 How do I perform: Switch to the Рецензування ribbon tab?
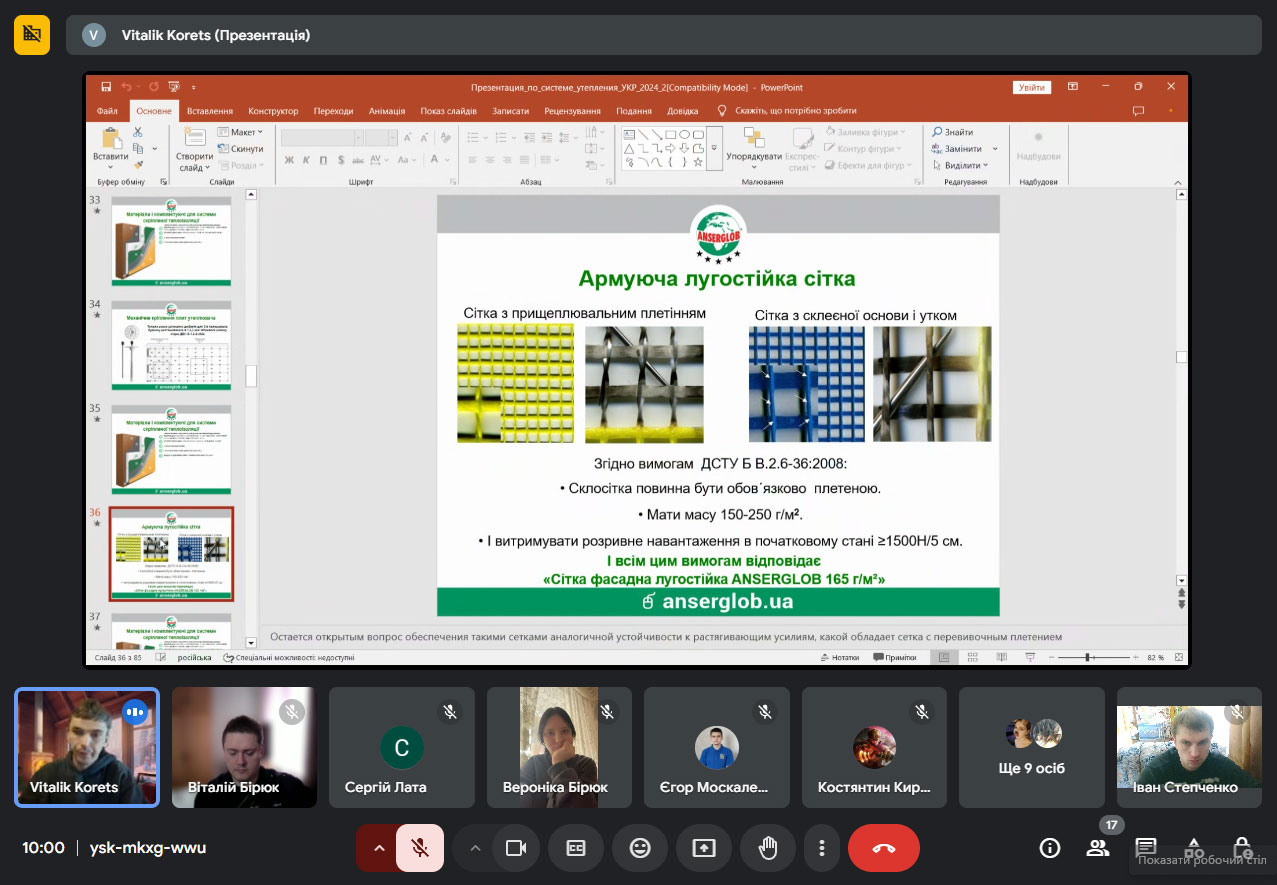[573, 111]
